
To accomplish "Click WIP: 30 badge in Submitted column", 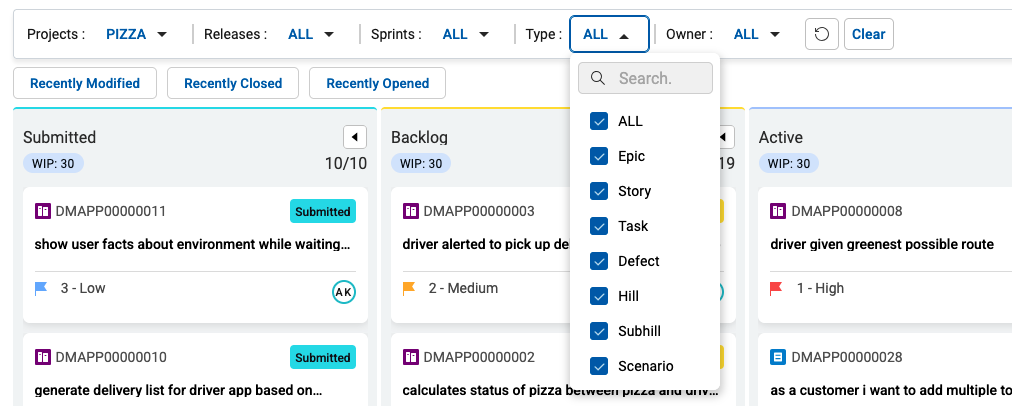I will click(x=54, y=163).
